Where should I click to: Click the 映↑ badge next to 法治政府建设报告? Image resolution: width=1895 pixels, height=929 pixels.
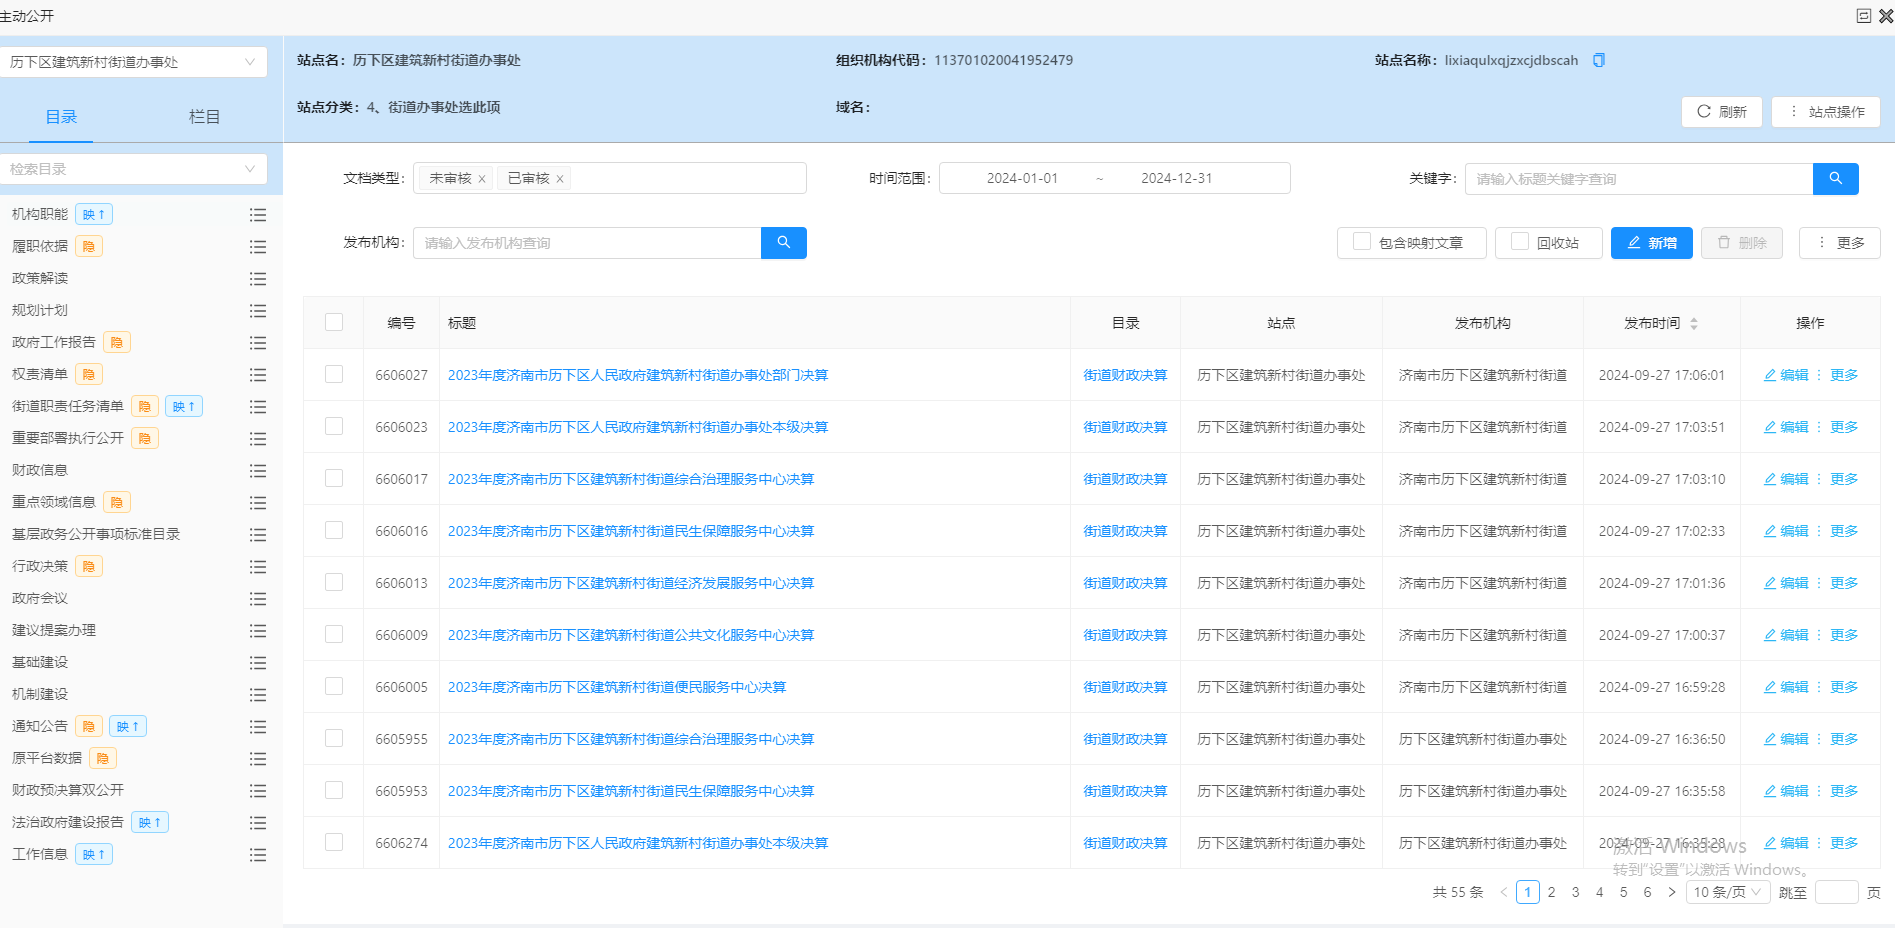click(x=150, y=822)
